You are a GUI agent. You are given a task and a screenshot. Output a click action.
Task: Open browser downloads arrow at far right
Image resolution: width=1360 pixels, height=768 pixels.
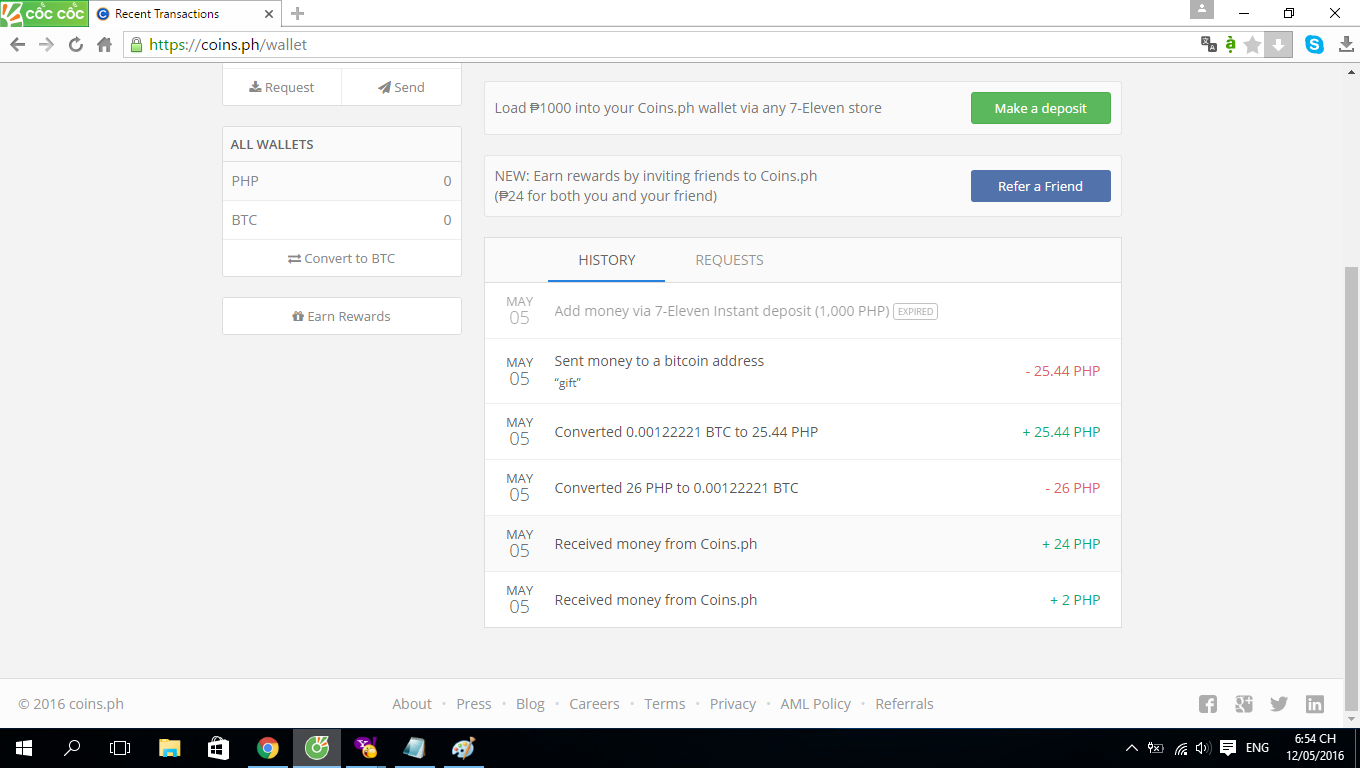click(x=1345, y=44)
